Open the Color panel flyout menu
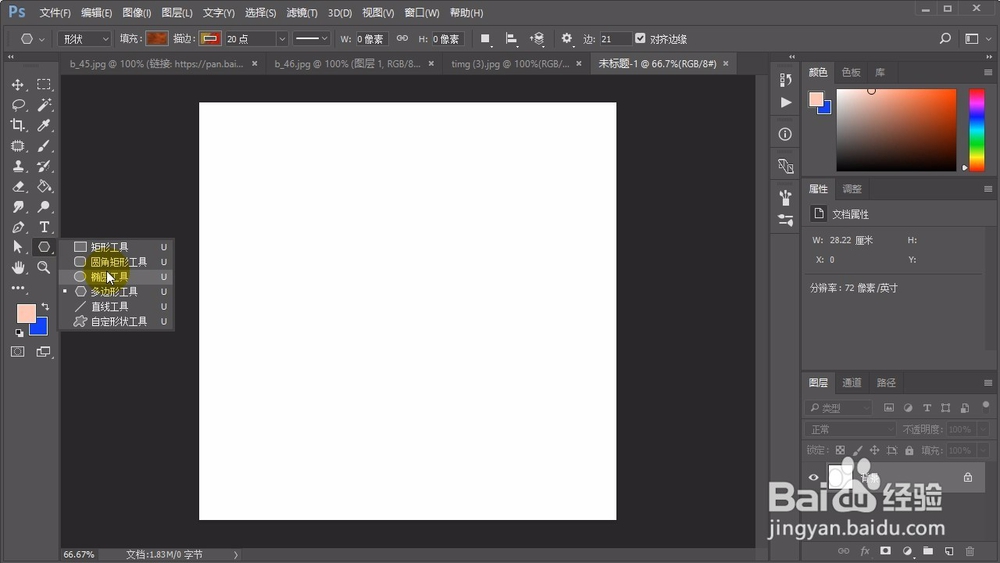The image size is (1000, 563). coord(988,72)
